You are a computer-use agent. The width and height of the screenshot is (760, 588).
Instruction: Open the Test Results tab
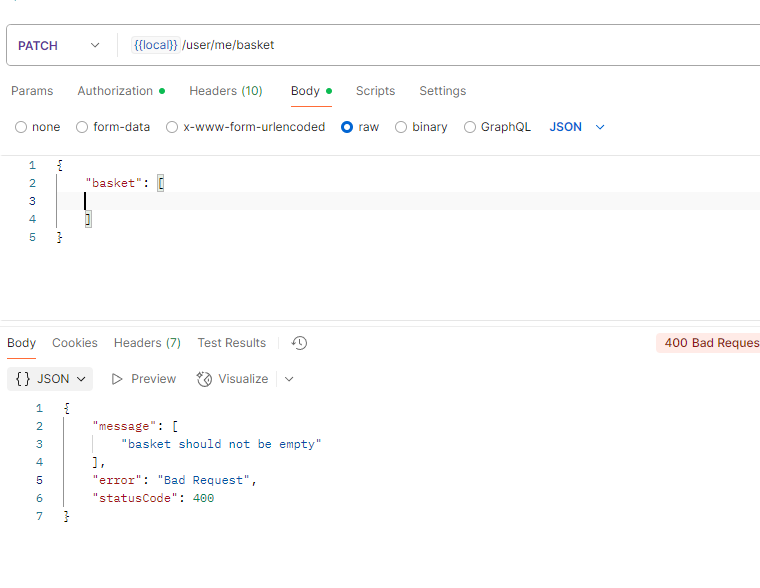232,343
